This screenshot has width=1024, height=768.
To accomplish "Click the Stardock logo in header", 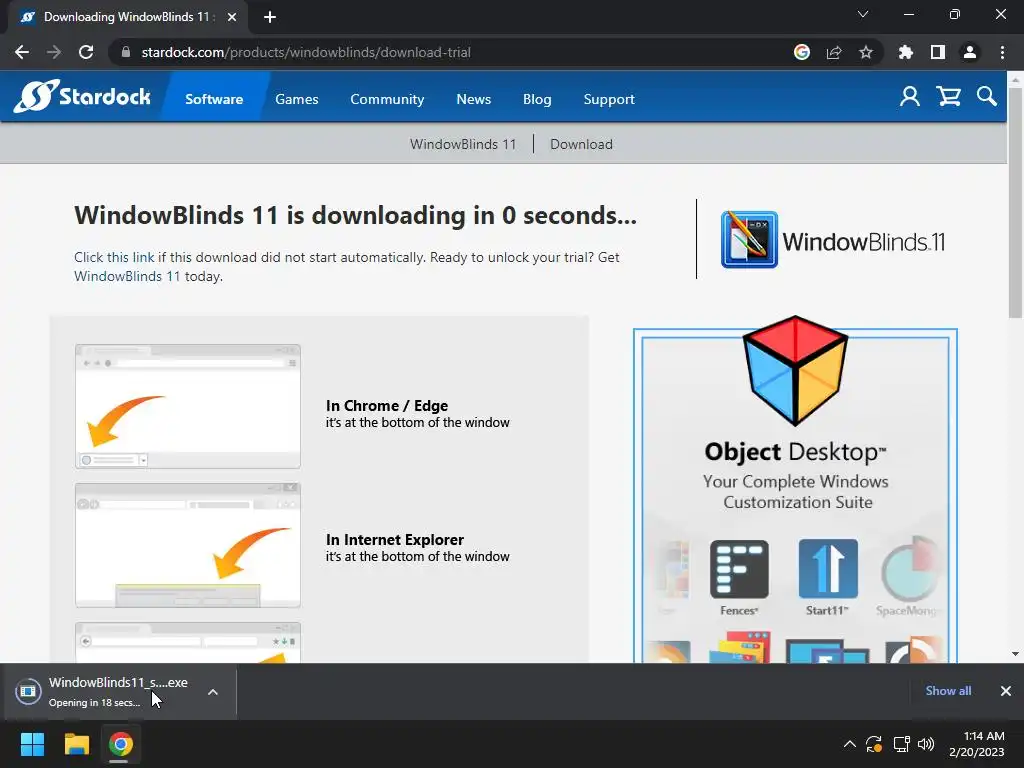I will [82, 97].
